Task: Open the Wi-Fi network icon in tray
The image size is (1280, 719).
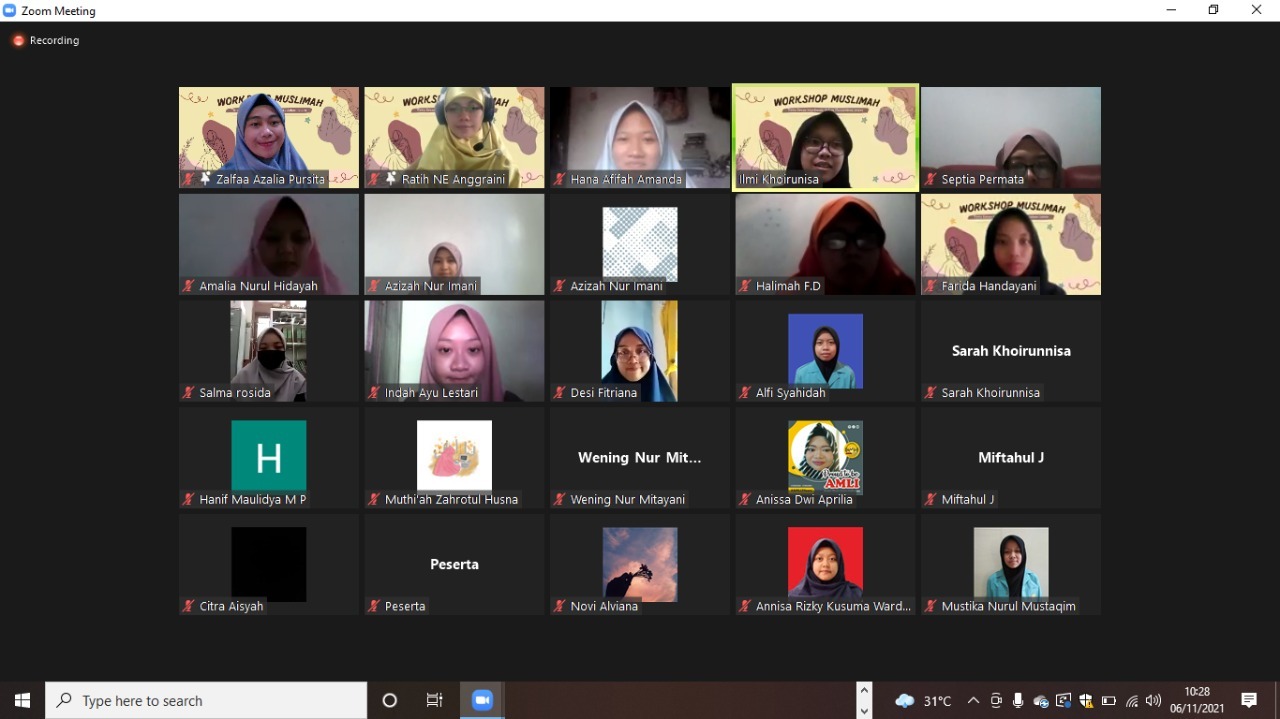Action: tap(1132, 701)
